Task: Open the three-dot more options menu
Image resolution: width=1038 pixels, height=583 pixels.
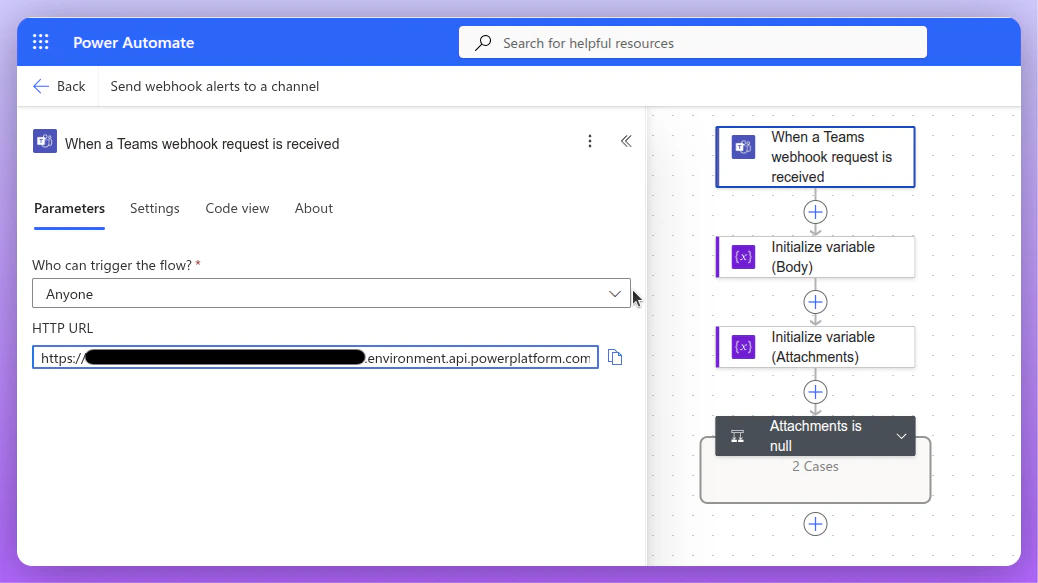Action: (x=590, y=141)
